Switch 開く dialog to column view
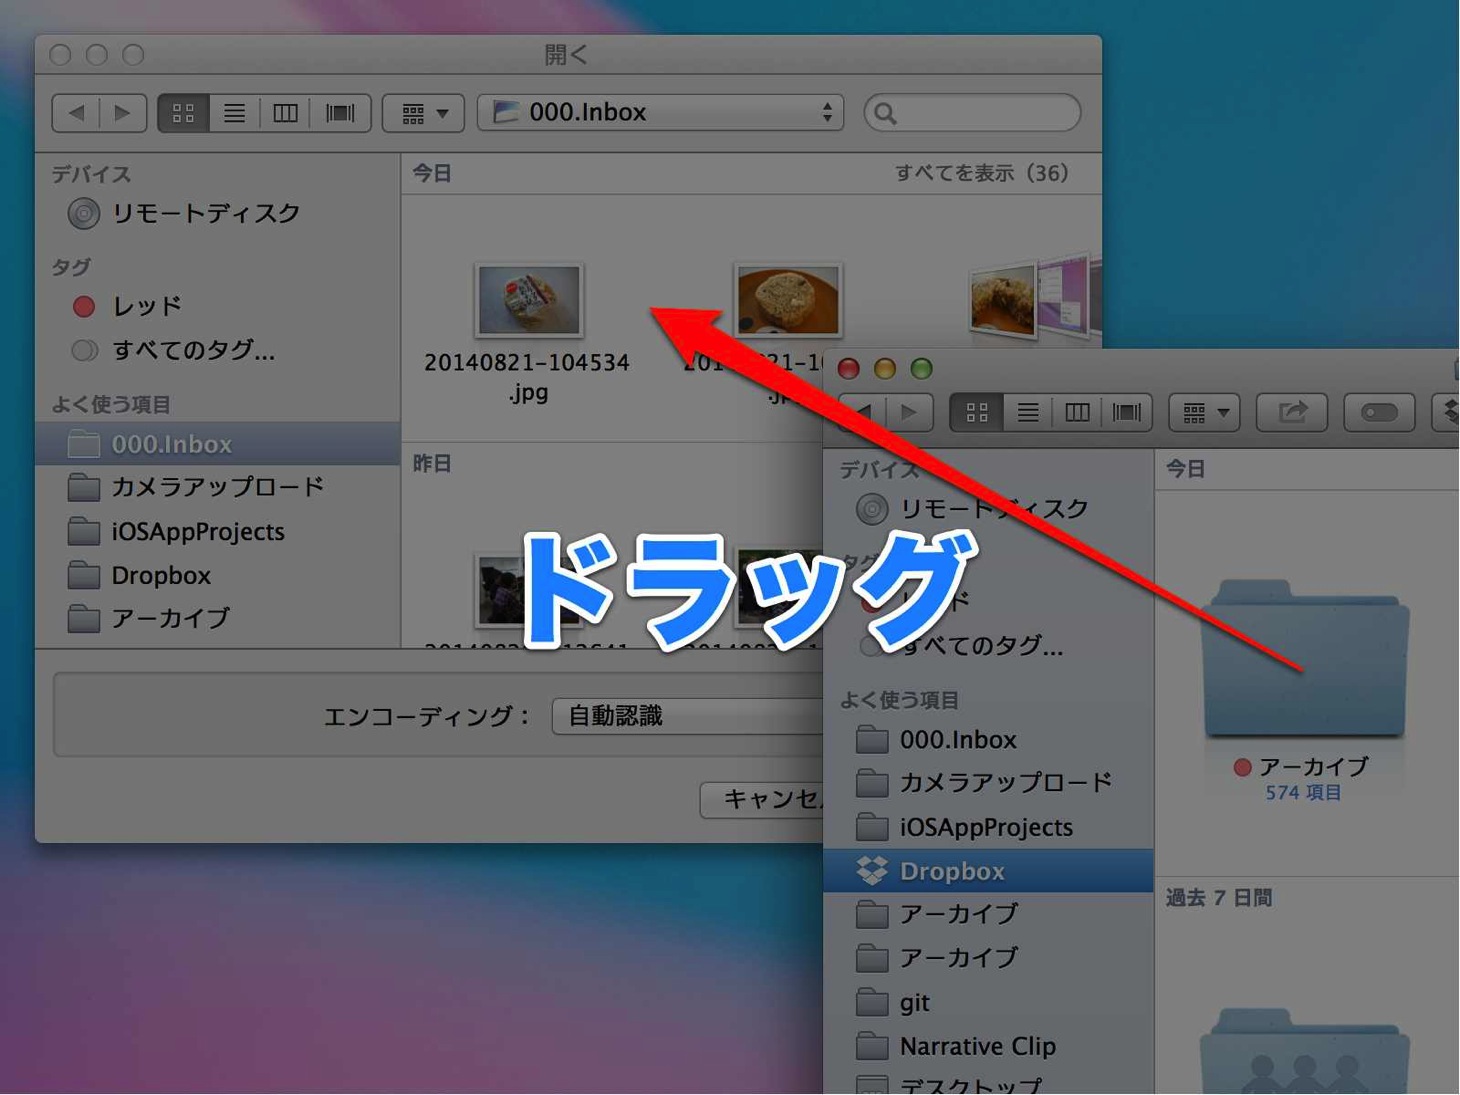This screenshot has height=1095, width=1460. pos(285,113)
